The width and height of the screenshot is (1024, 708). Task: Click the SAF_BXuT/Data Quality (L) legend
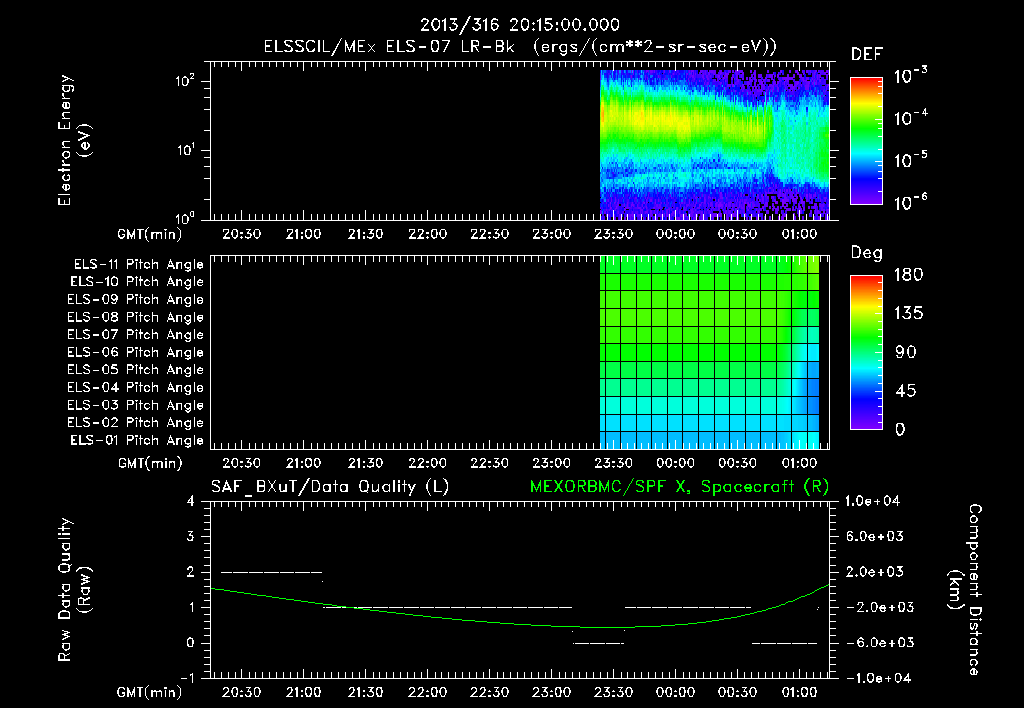pyautogui.click(x=330, y=487)
